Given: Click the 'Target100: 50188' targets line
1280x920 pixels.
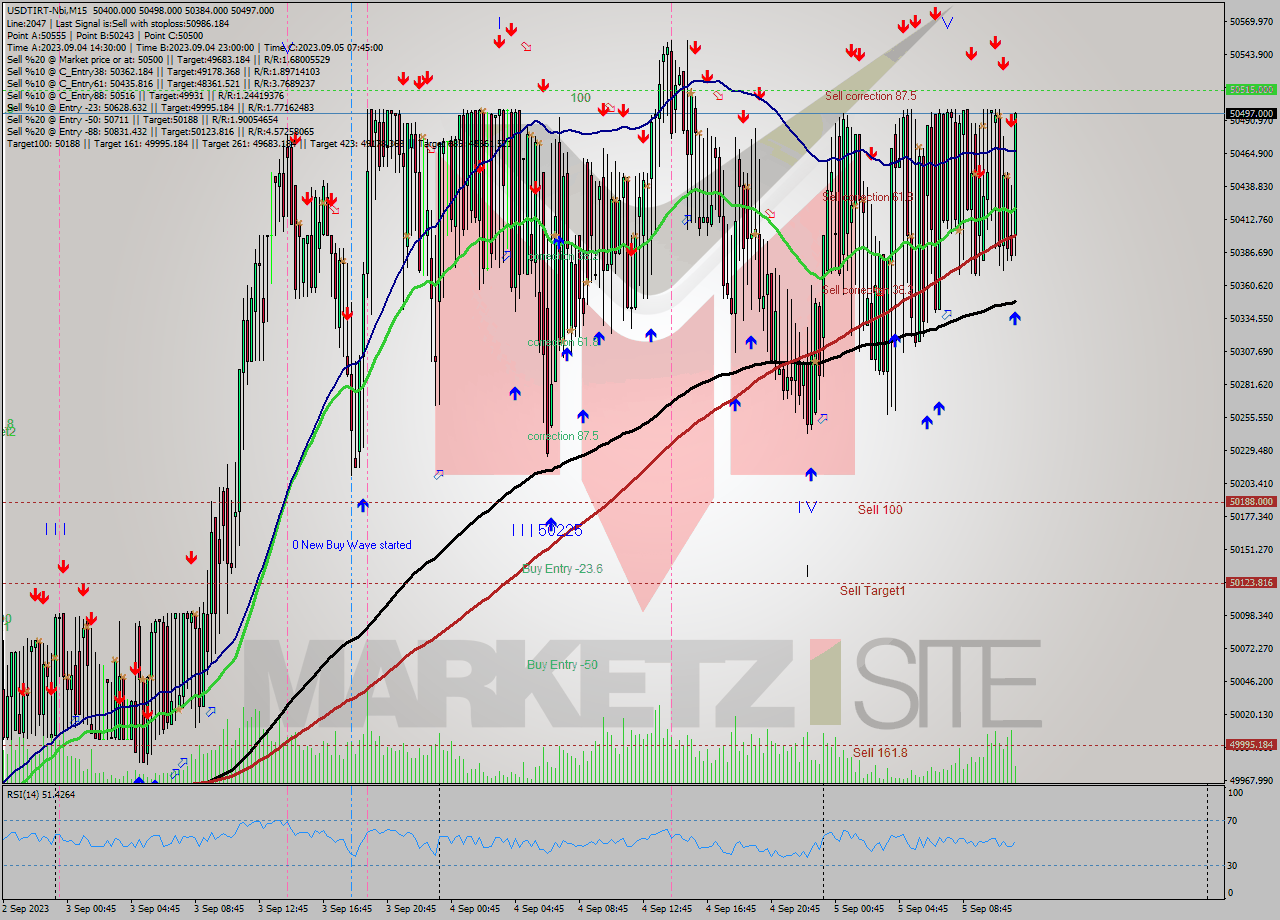Looking at the screenshot, I should pos(260,144).
